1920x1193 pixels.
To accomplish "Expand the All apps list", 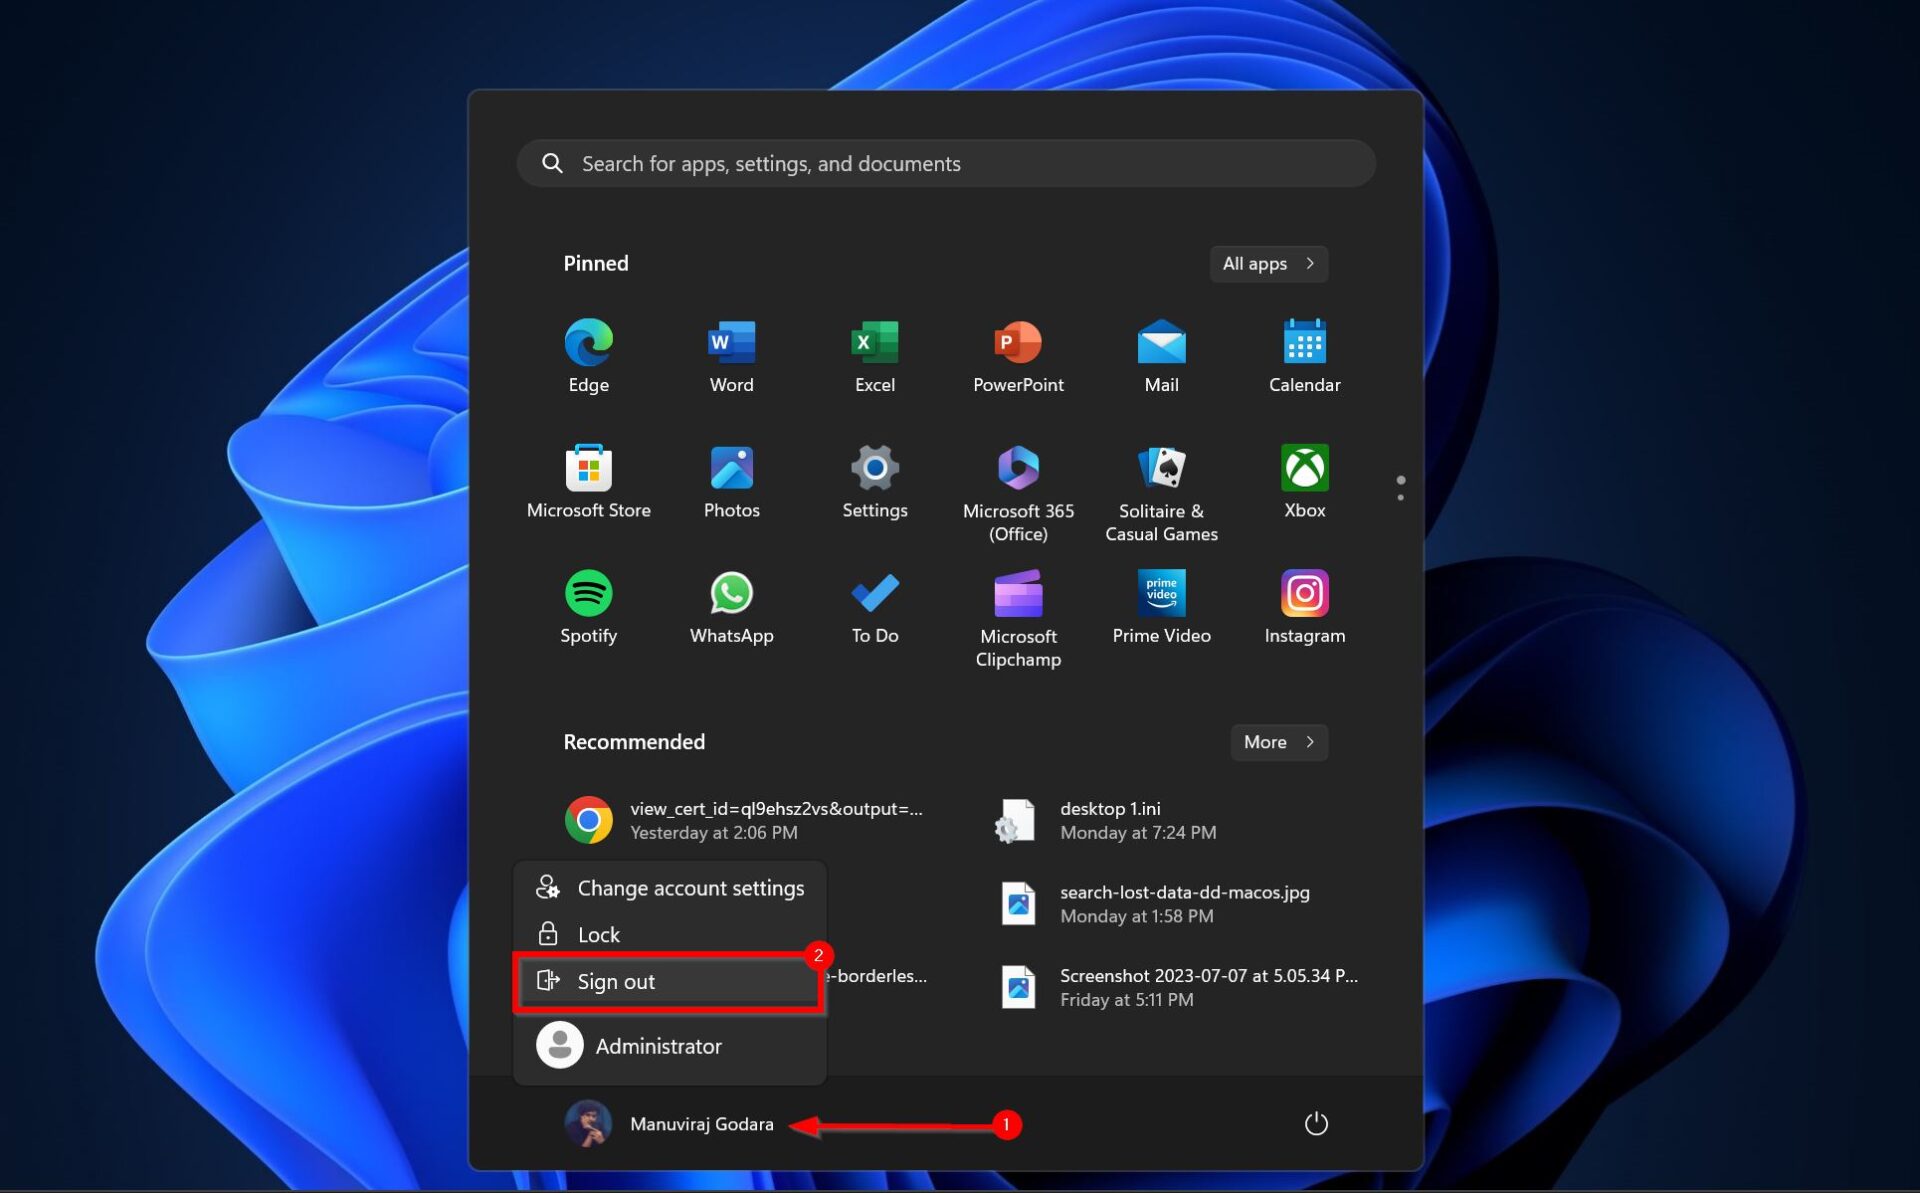I will pos(1268,264).
